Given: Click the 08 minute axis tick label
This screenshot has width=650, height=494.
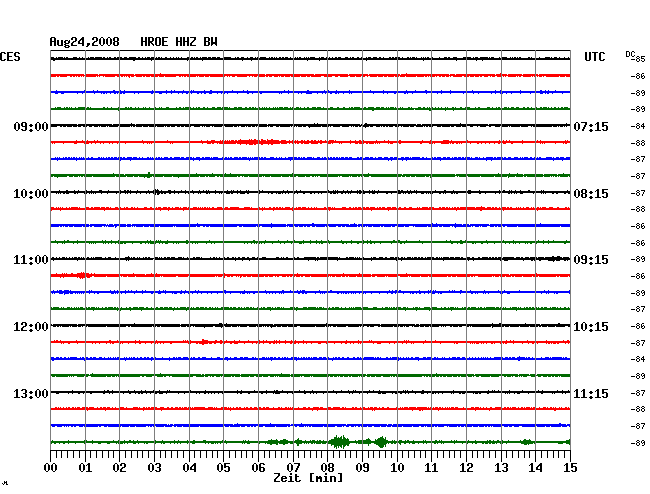Looking at the screenshot, I should point(327,468).
